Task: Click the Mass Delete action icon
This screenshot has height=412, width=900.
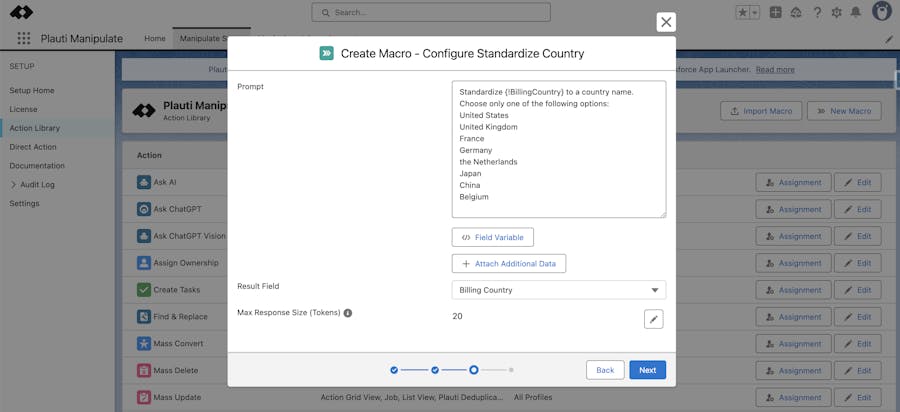Action: (x=143, y=370)
